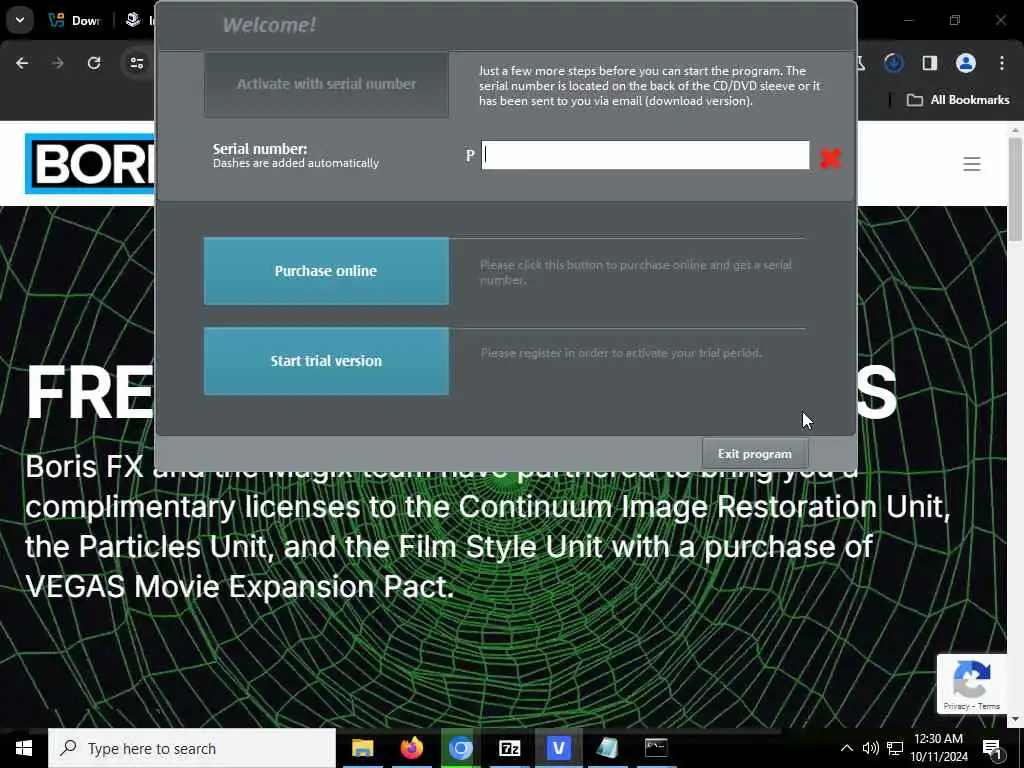Open Chrome three-dot menu
This screenshot has width=1024, height=768.
click(1001, 63)
